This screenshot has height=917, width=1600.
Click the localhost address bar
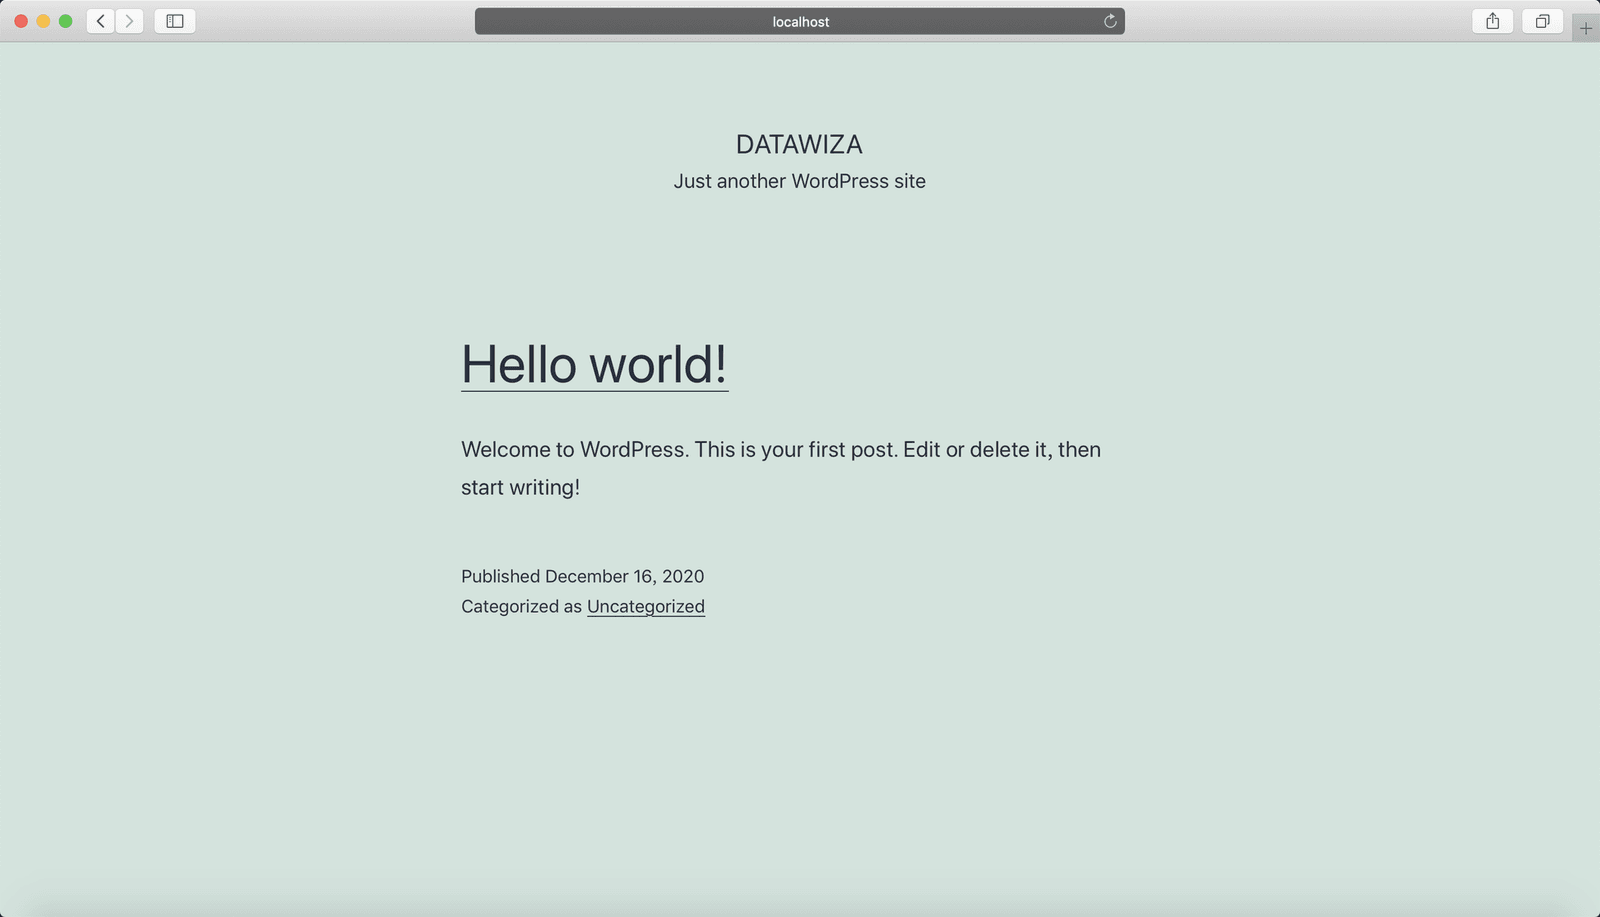(x=800, y=21)
